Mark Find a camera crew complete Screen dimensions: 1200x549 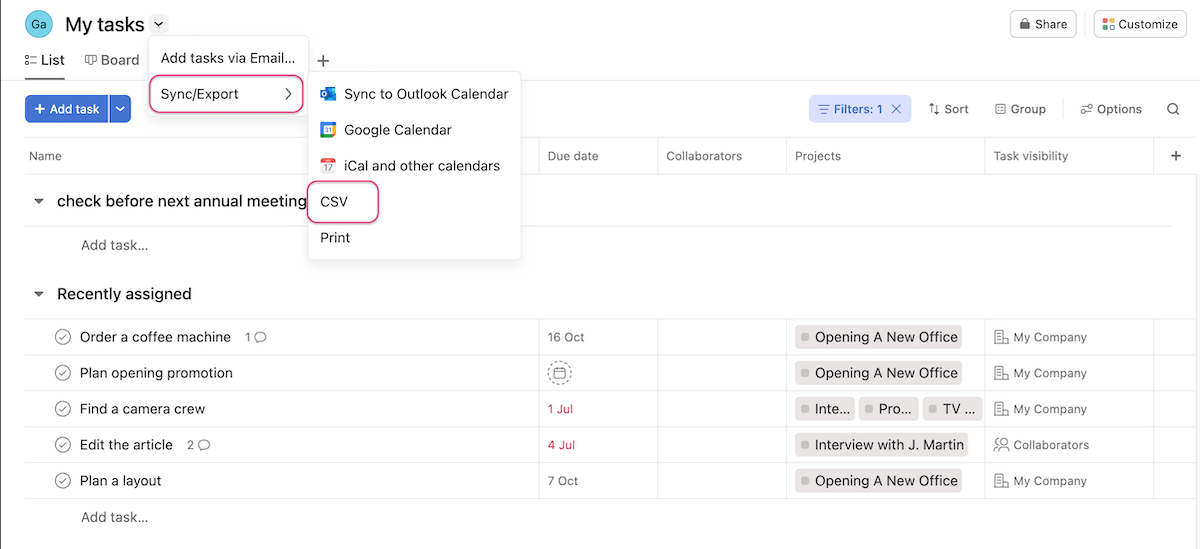[63, 409]
